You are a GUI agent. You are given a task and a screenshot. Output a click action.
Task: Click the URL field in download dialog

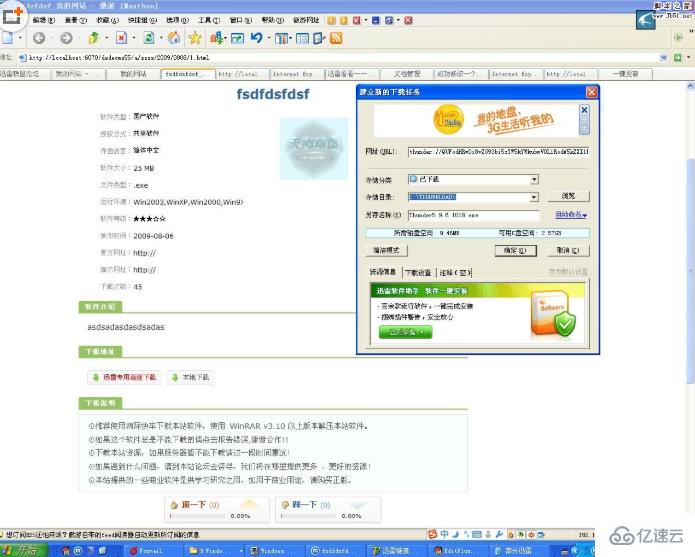tap(499, 152)
